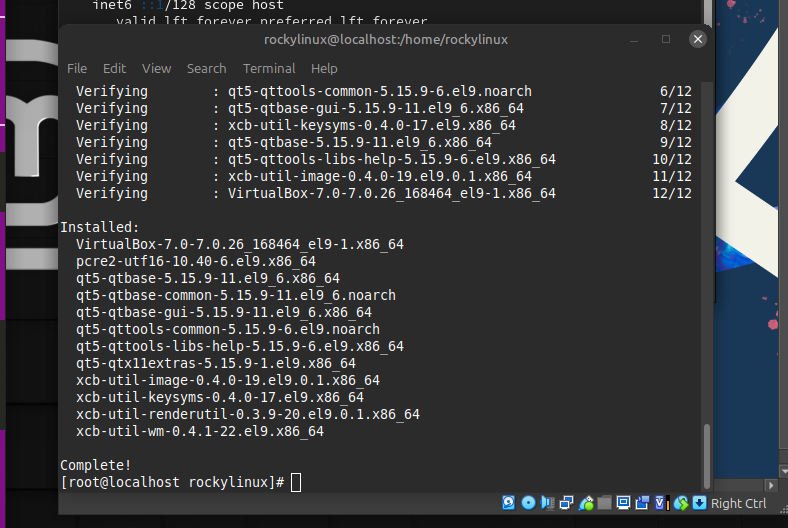The width and height of the screenshot is (788, 528).
Task: Open the Edit menu
Action: pyautogui.click(x=114, y=68)
